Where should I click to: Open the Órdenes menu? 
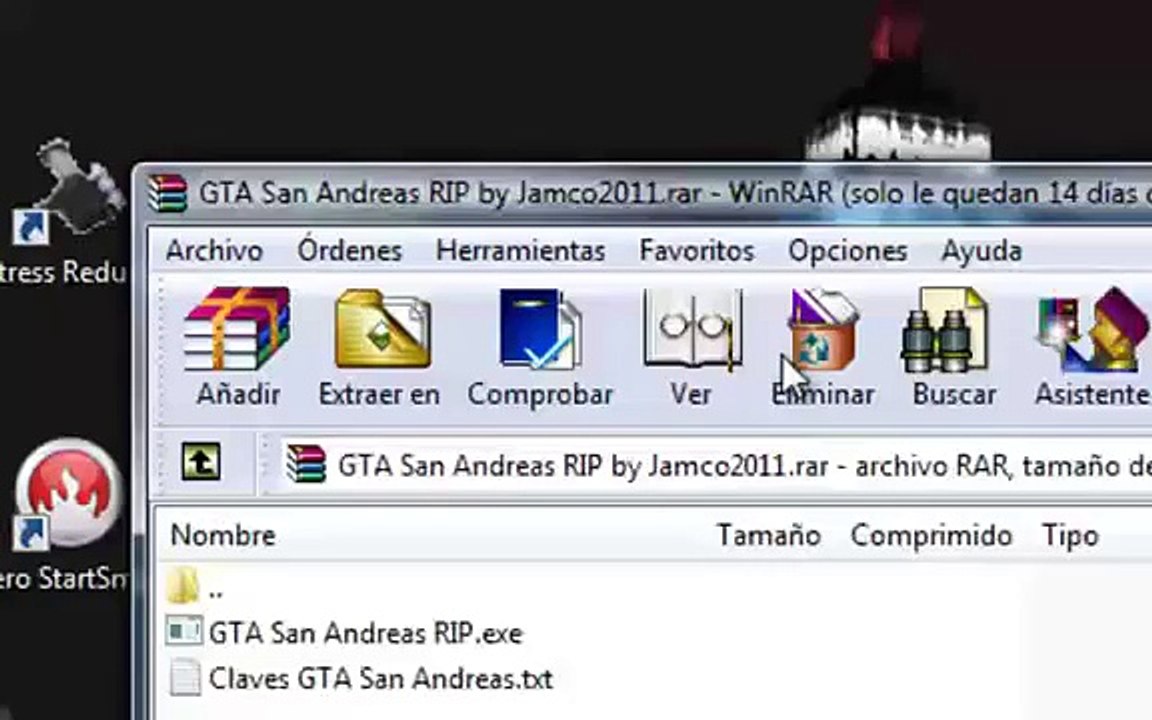tap(350, 250)
